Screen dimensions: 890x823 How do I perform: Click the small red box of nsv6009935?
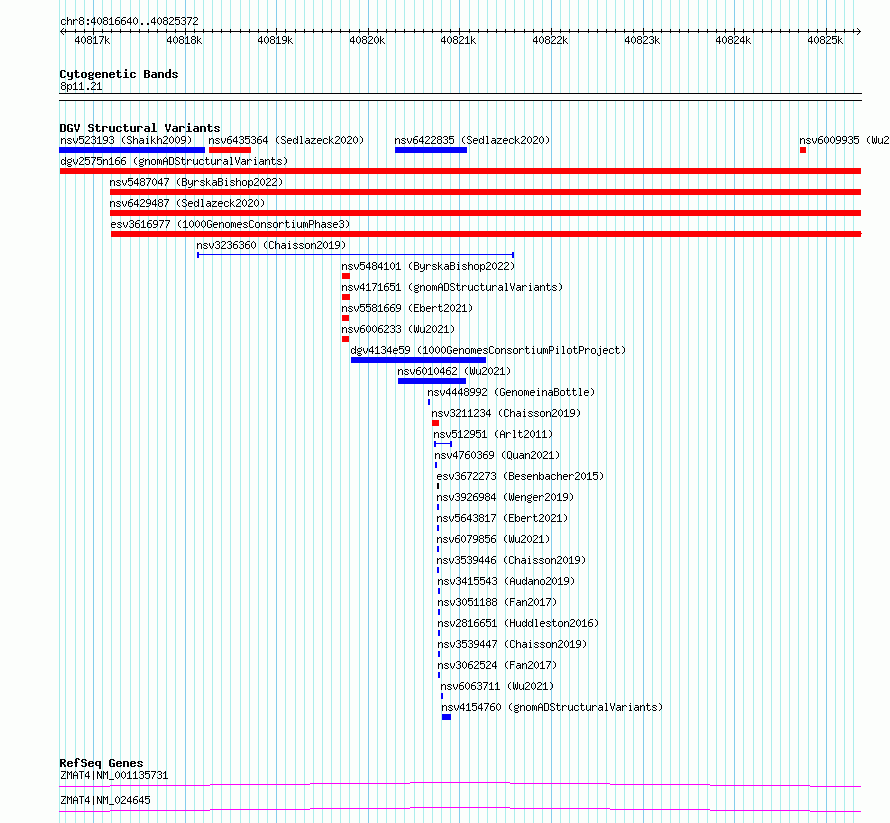click(803, 150)
